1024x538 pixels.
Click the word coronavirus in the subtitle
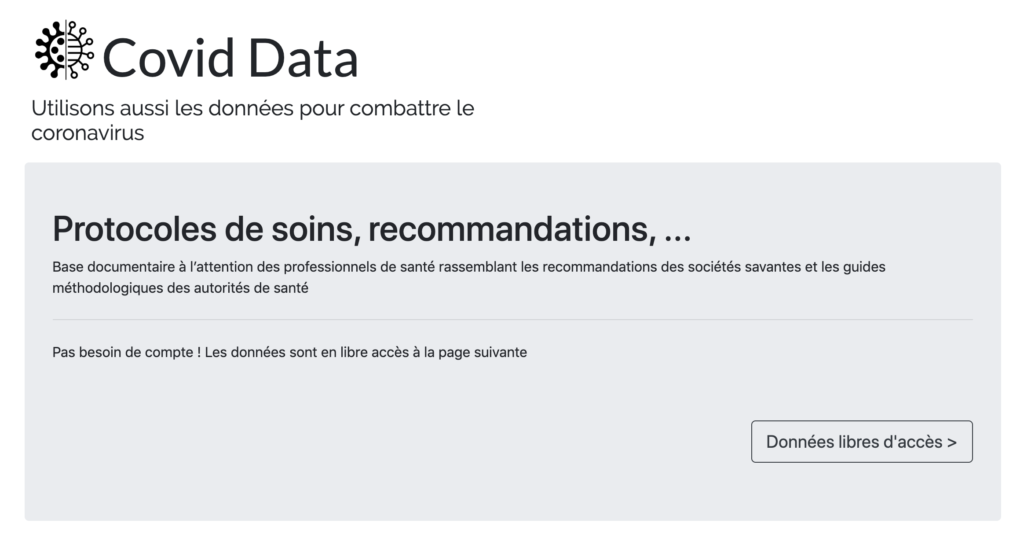point(88,133)
